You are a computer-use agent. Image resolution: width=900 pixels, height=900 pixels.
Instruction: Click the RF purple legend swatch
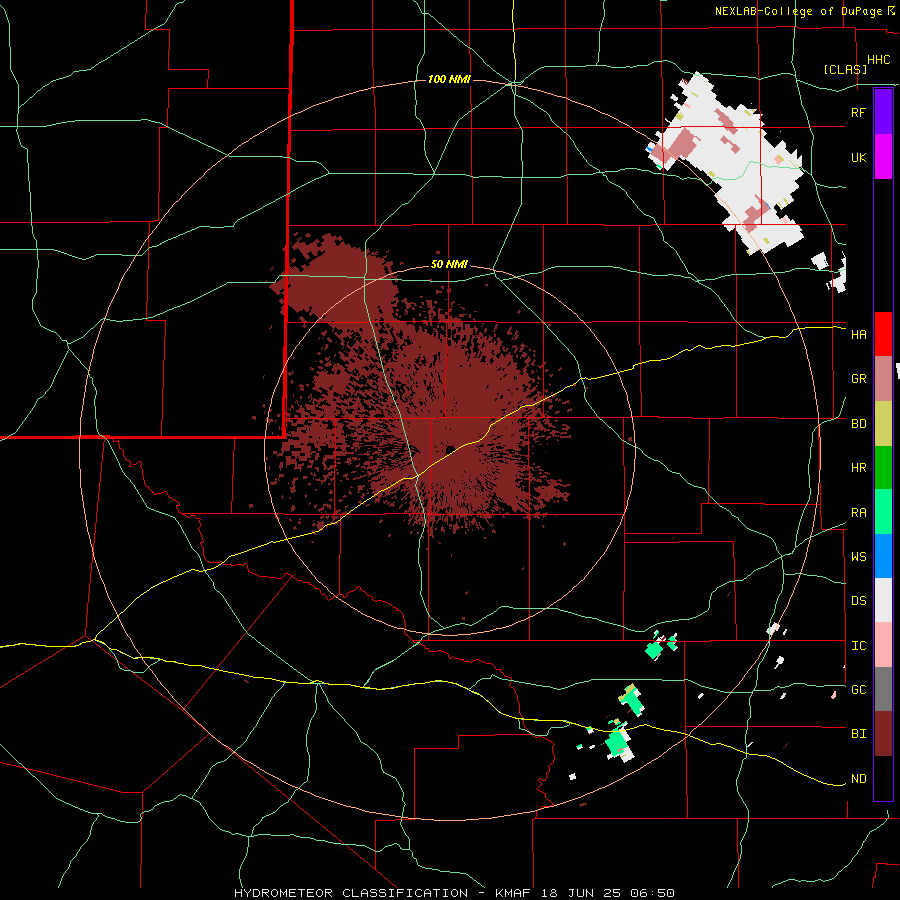tap(883, 112)
